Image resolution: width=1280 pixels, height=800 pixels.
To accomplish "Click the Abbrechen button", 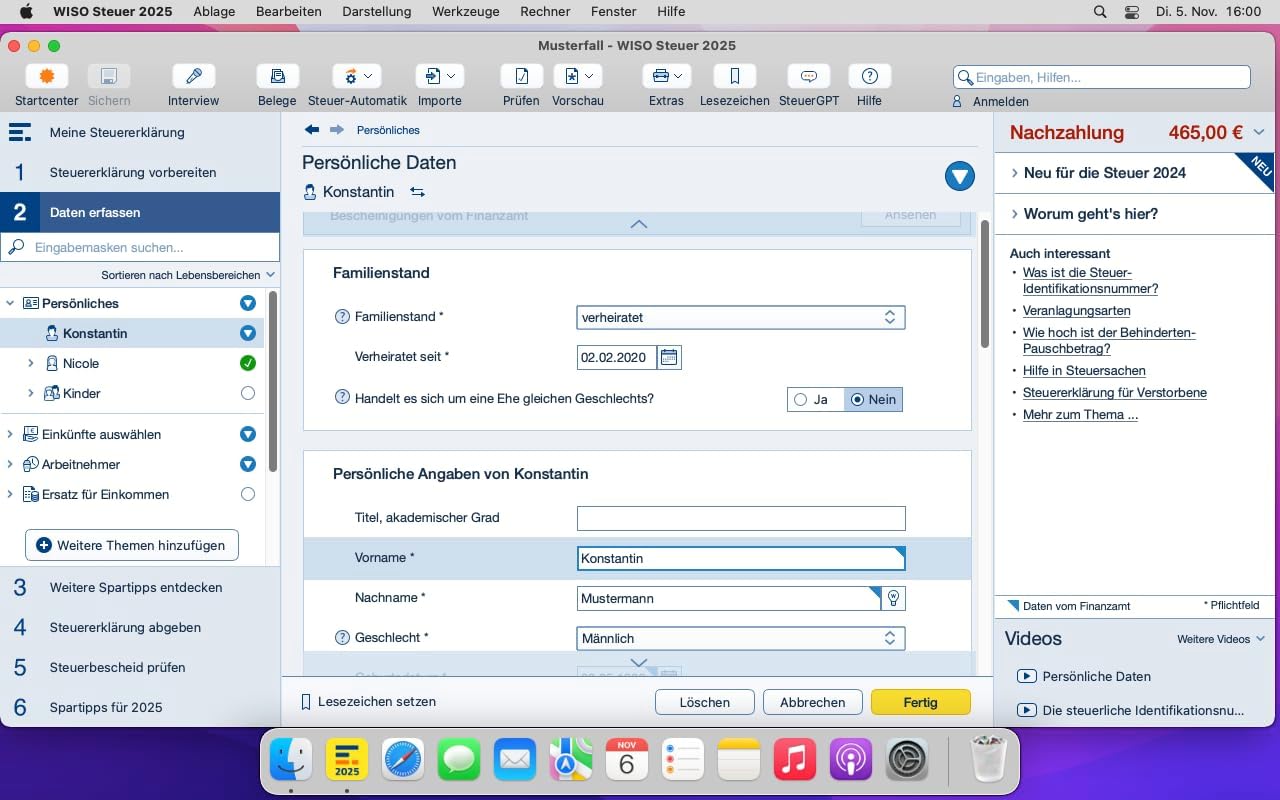I will point(812,702).
